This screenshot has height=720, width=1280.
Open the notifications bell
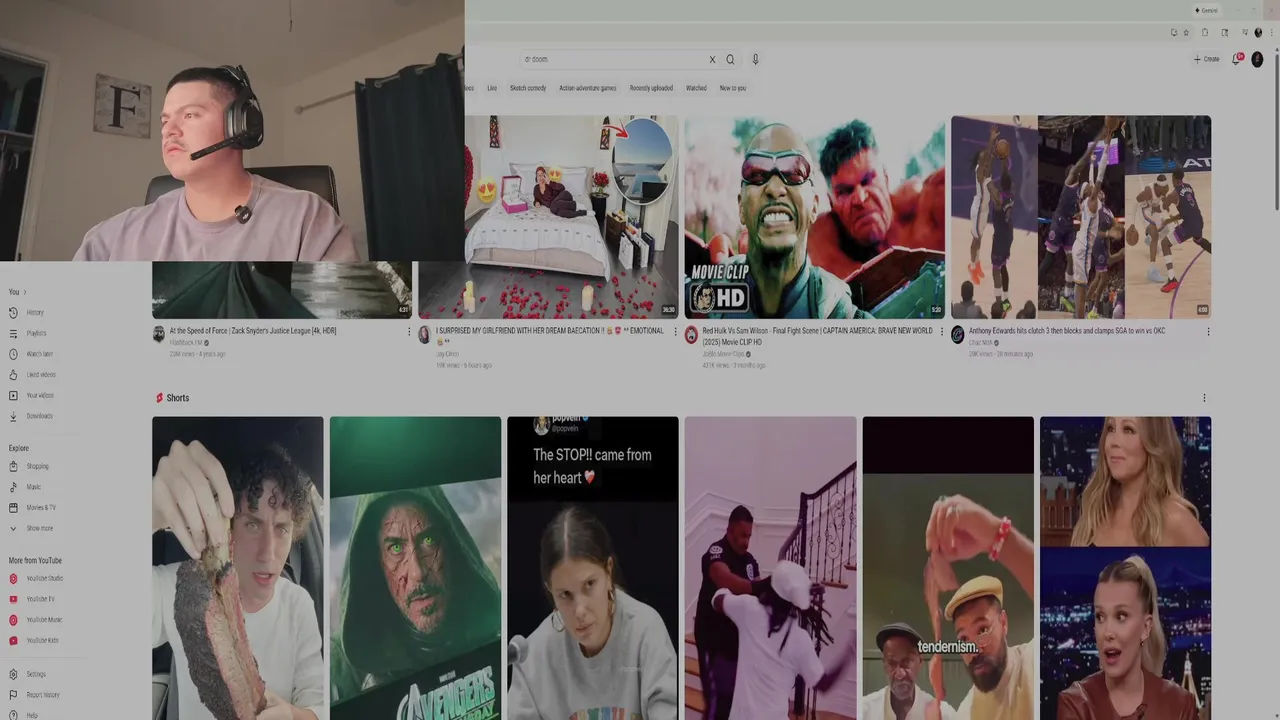coord(1237,59)
